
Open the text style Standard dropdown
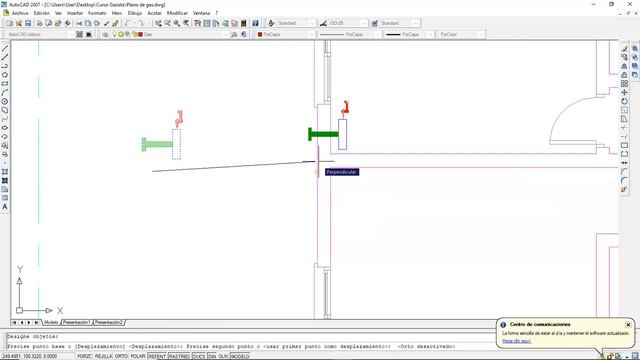(x=296, y=23)
